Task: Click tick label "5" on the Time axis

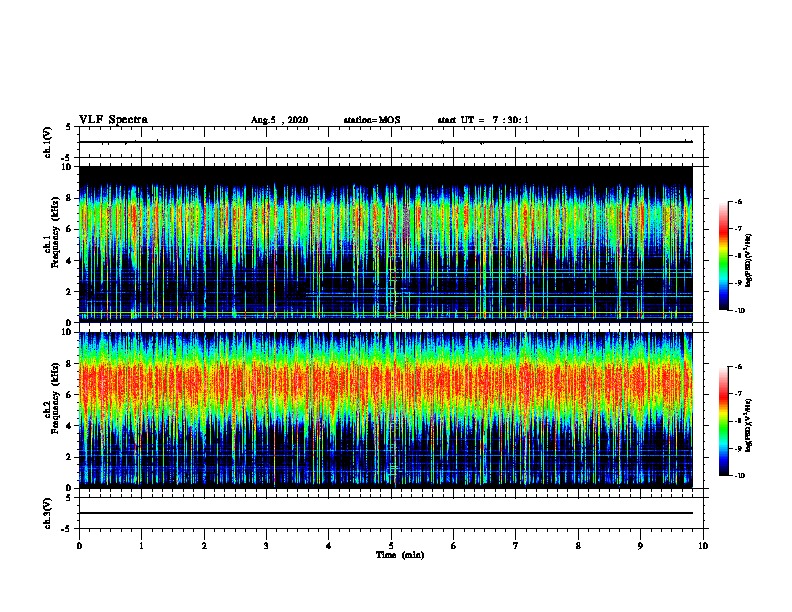Action: point(391,546)
